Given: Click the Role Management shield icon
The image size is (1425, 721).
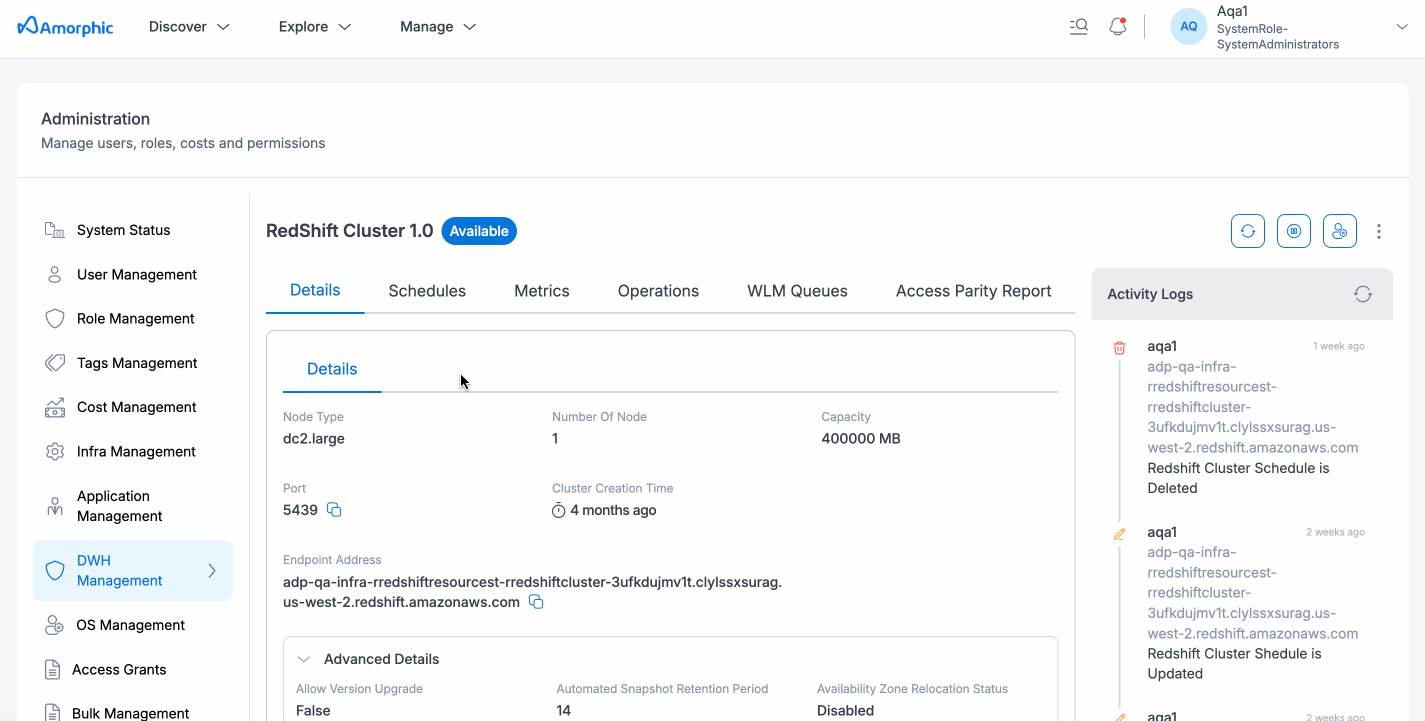Looking at the screenshot, I should click(55, 318).
